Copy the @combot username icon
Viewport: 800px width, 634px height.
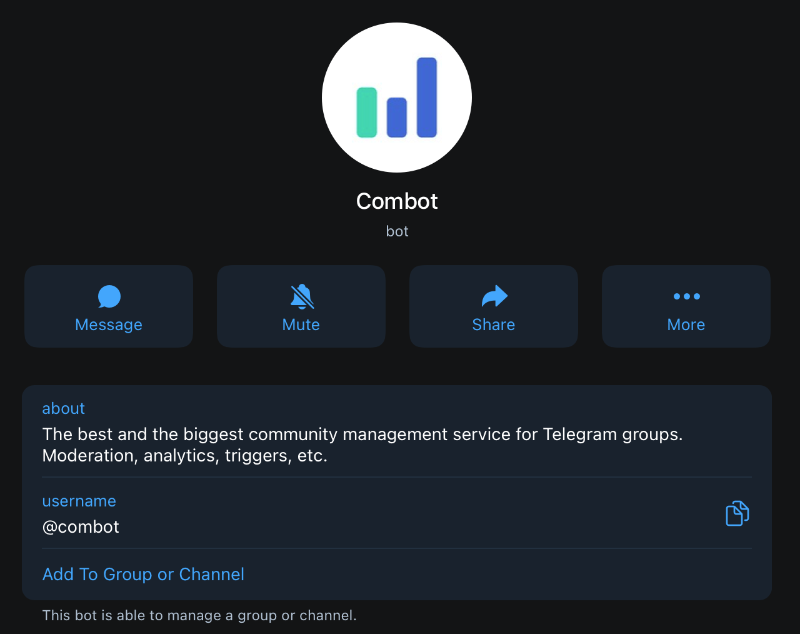[737, 513]
